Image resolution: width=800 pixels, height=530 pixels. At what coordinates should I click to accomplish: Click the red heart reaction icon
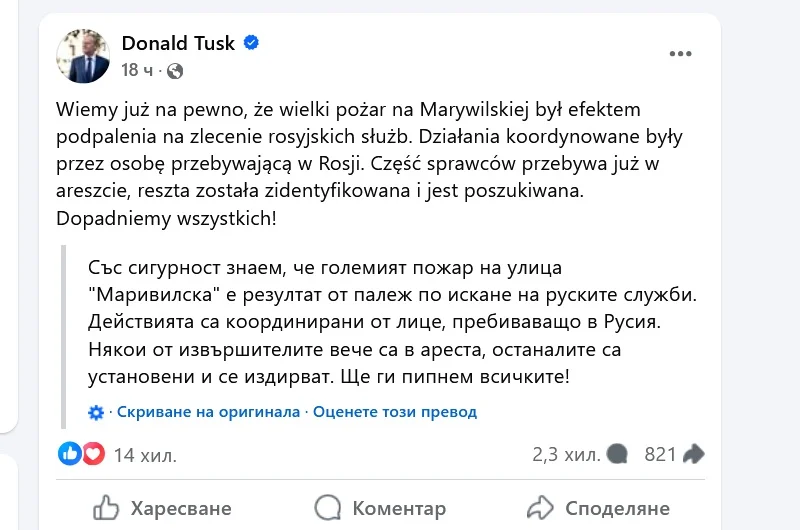(x=93, y=454)
